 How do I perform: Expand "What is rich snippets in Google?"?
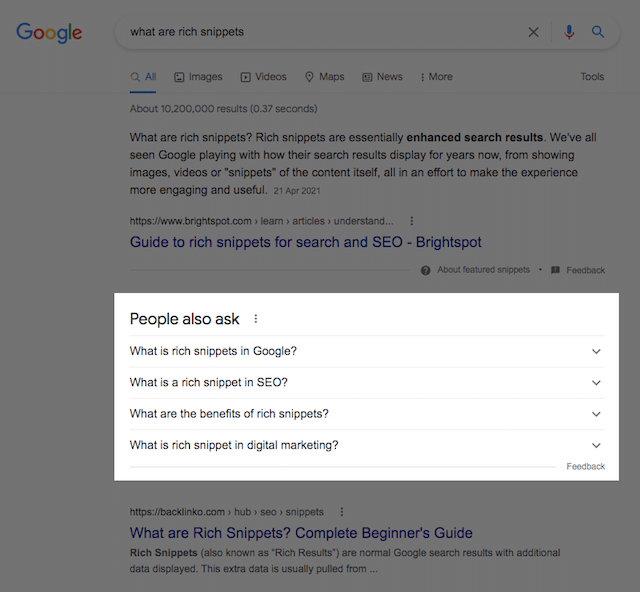click(596, 351)
